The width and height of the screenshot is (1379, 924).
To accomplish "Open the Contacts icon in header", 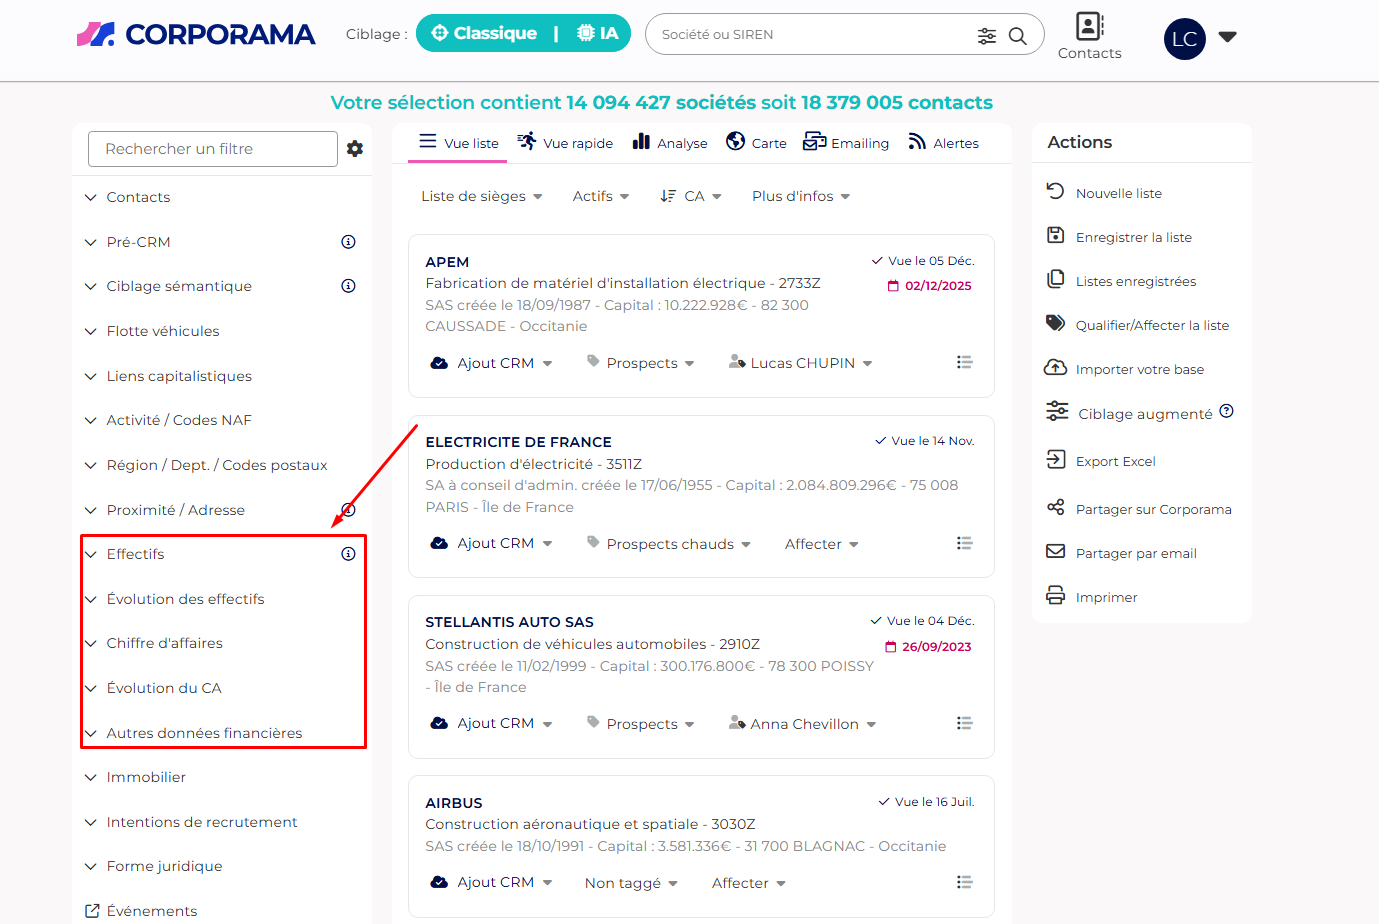I will coord(1089,27).
